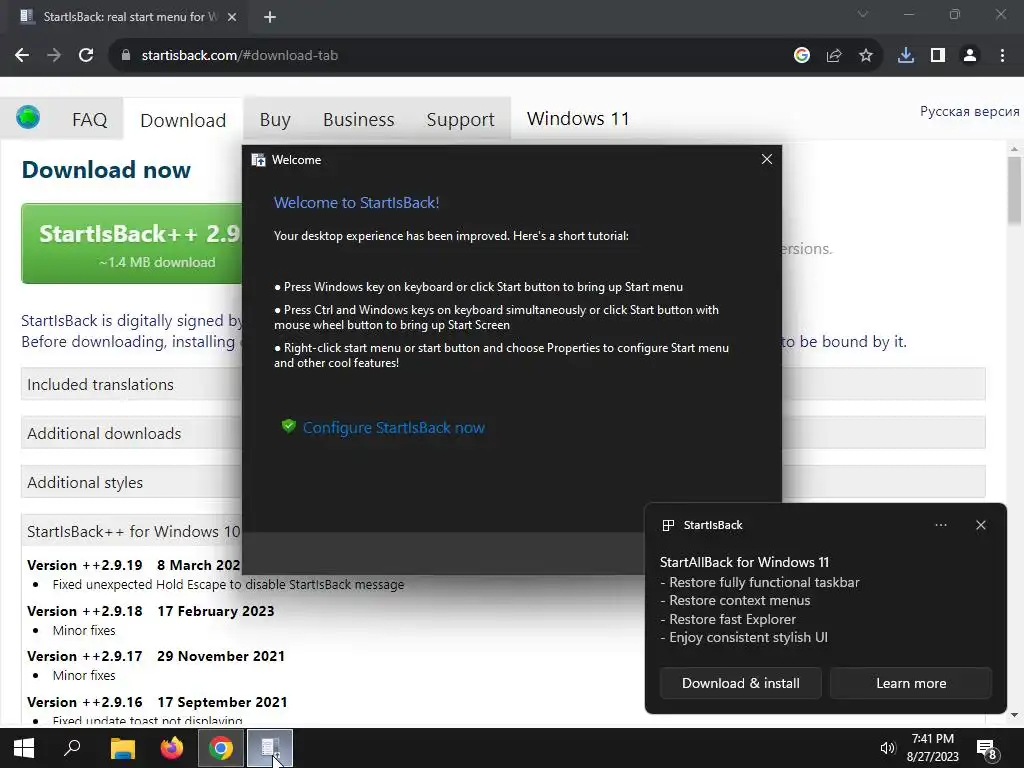
Task: Switch to Русская версия
Action: (x=969, y=112)
